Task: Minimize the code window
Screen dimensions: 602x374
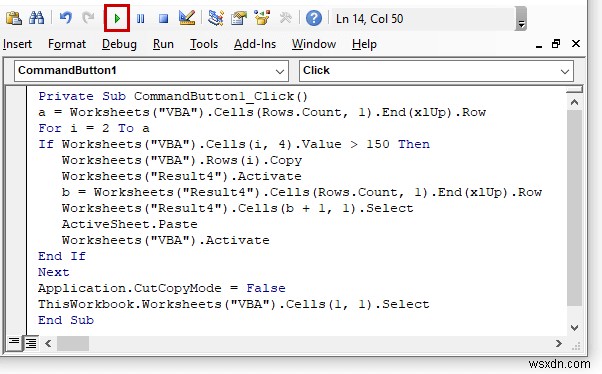Action: (539, 45)
